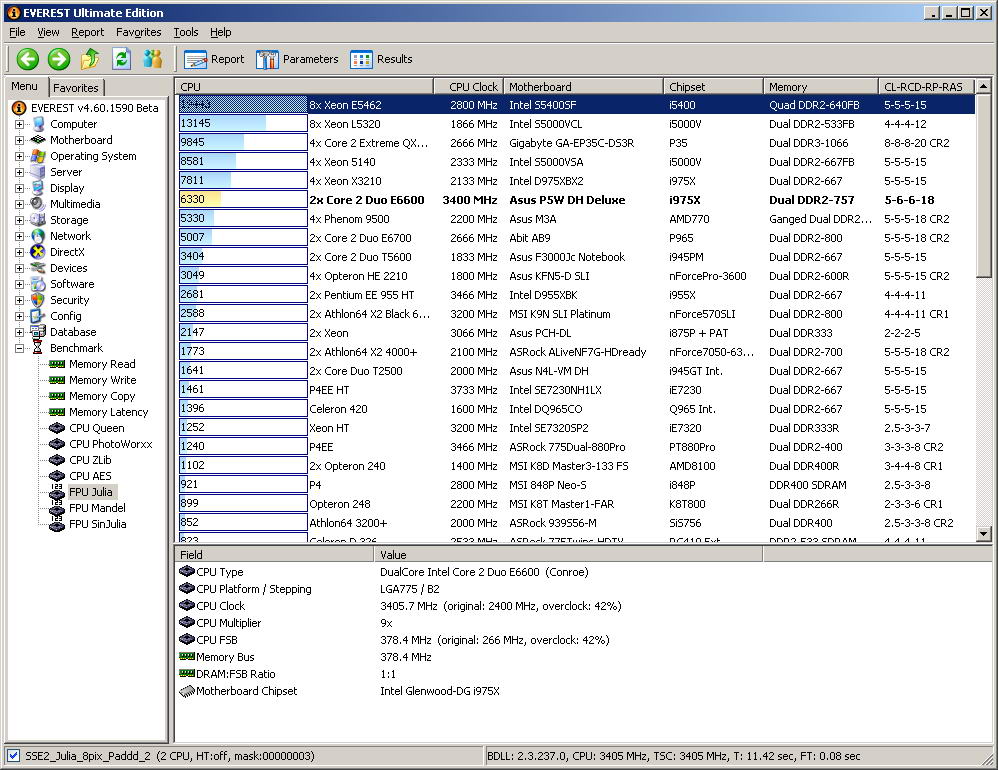Click the green Forward arrow toolbar icon

[x=59, y=59]
